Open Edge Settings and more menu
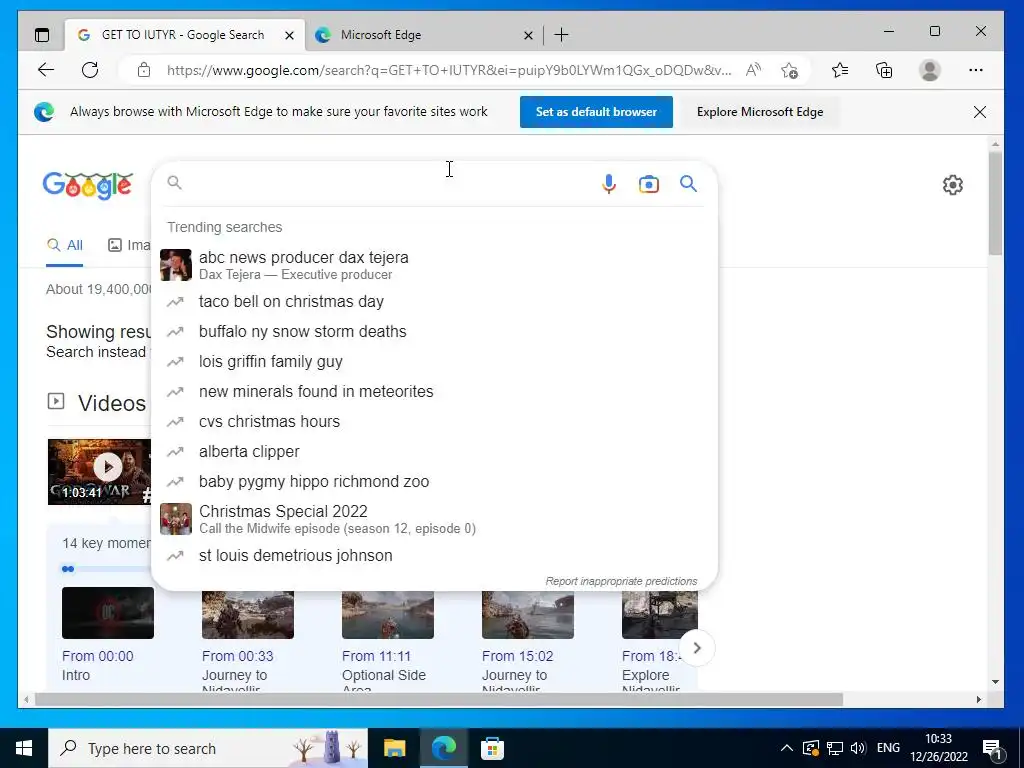1024x768 pixels. [976, 70]
